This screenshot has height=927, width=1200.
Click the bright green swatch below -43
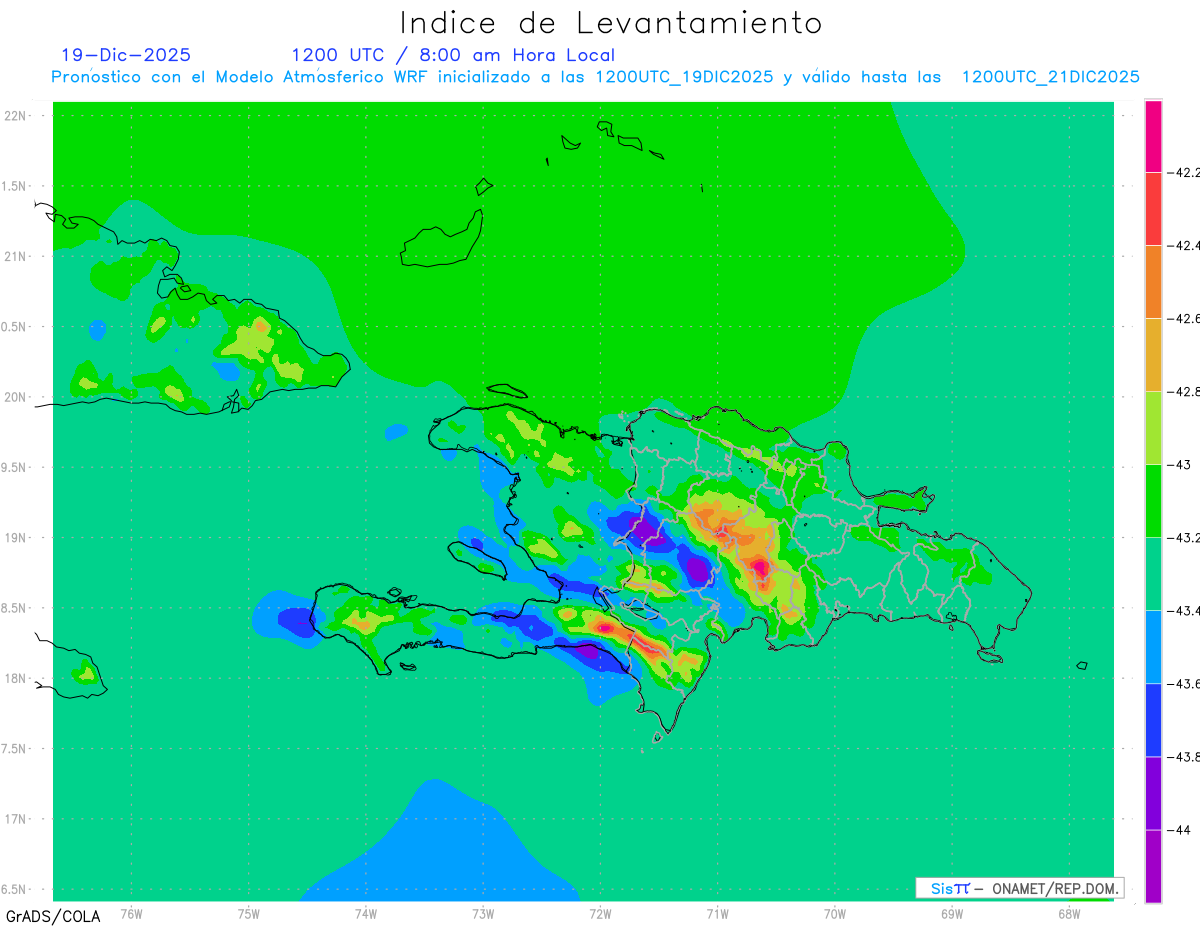click(x=1153, y=501)
